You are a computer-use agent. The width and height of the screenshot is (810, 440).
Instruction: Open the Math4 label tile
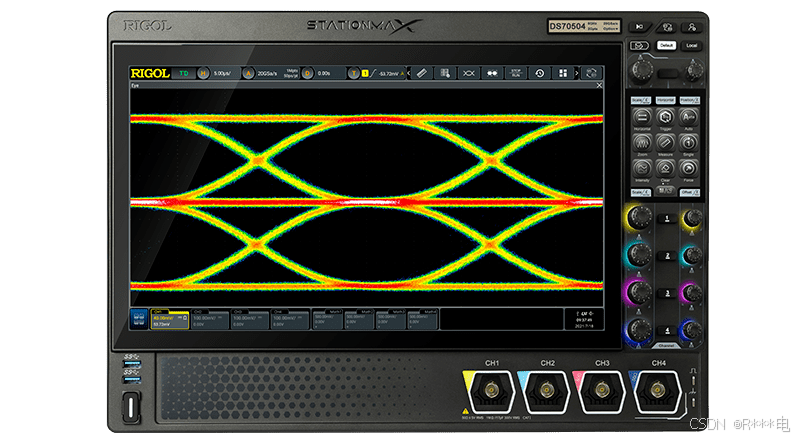click(x=422, y=319)
